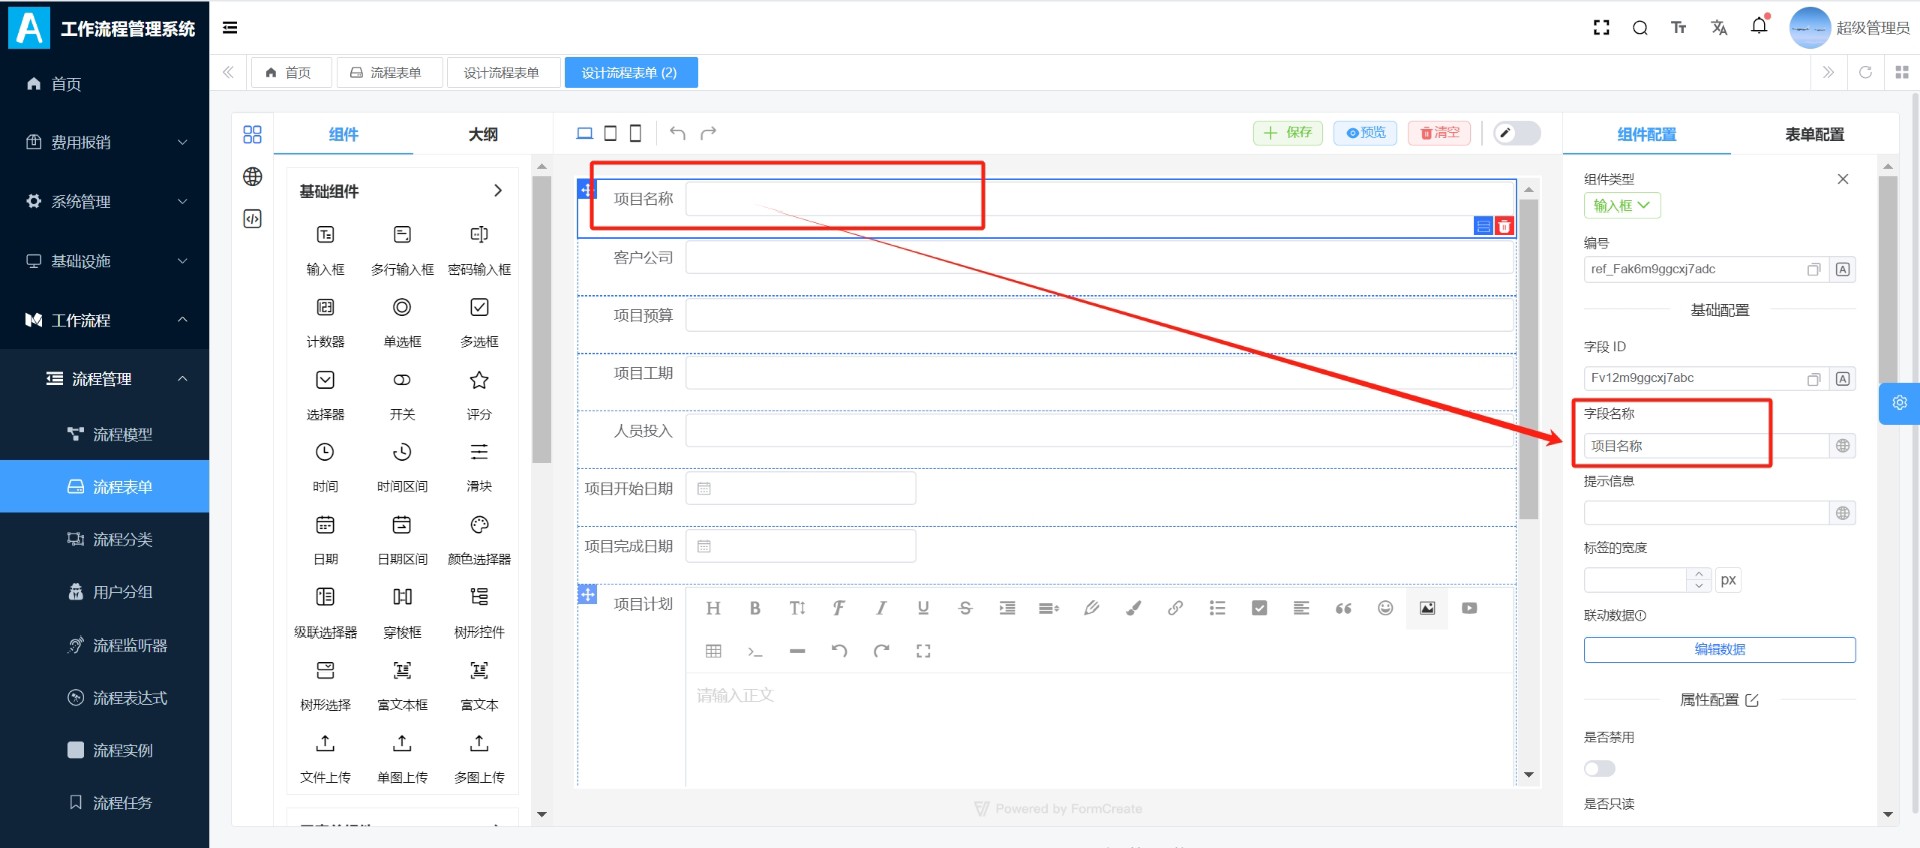The image size is (1920, 848).
Task: Delete the selected 项目名称 field
Action: click(x=1504, y=226)
